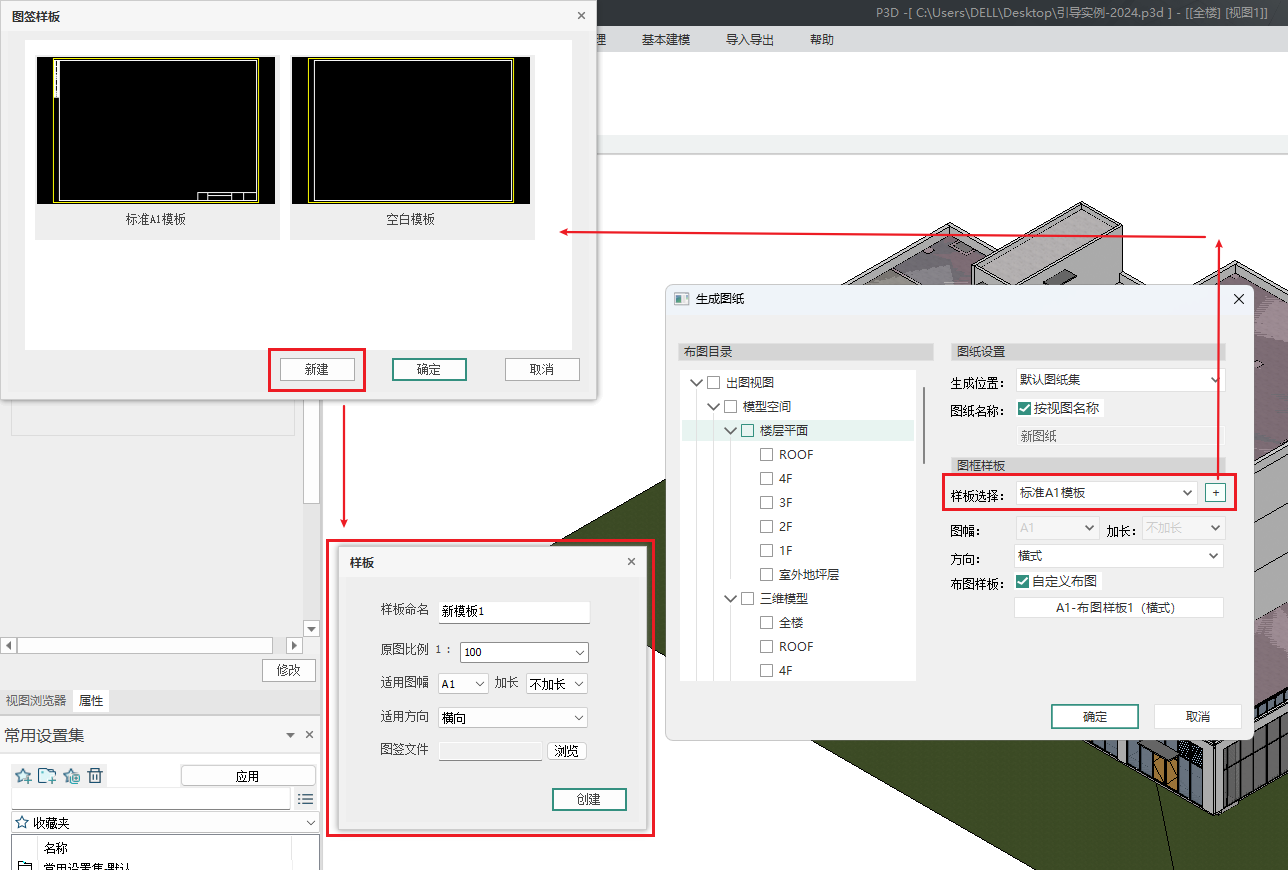The height and width of the screenshot is (870, 1288).
Task: Collapse the 模型空间 tree node
Action: click(x=713, y=406)
